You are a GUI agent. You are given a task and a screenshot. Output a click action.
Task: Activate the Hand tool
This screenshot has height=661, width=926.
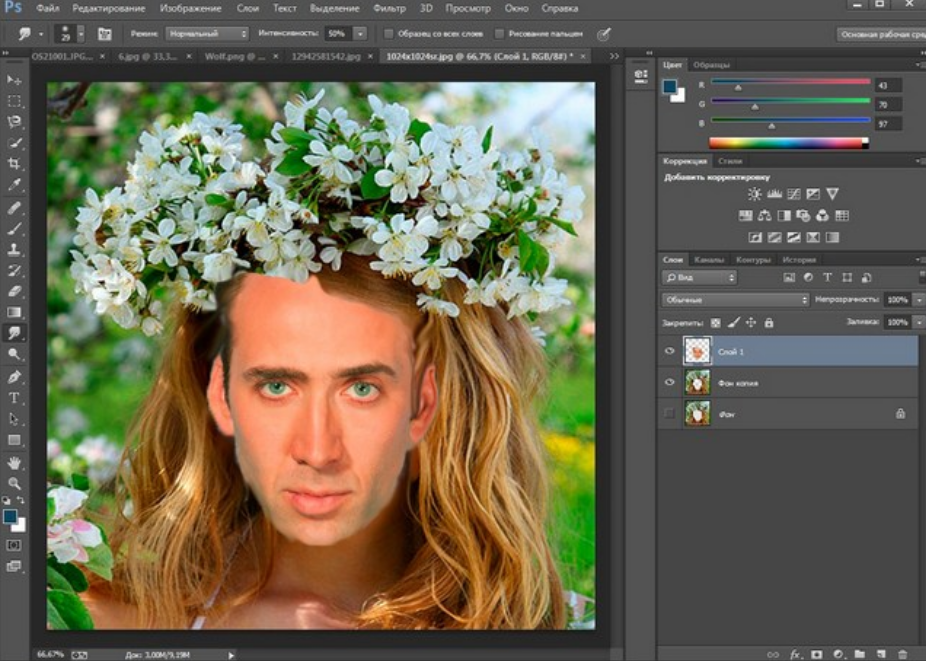pos(14,462)
